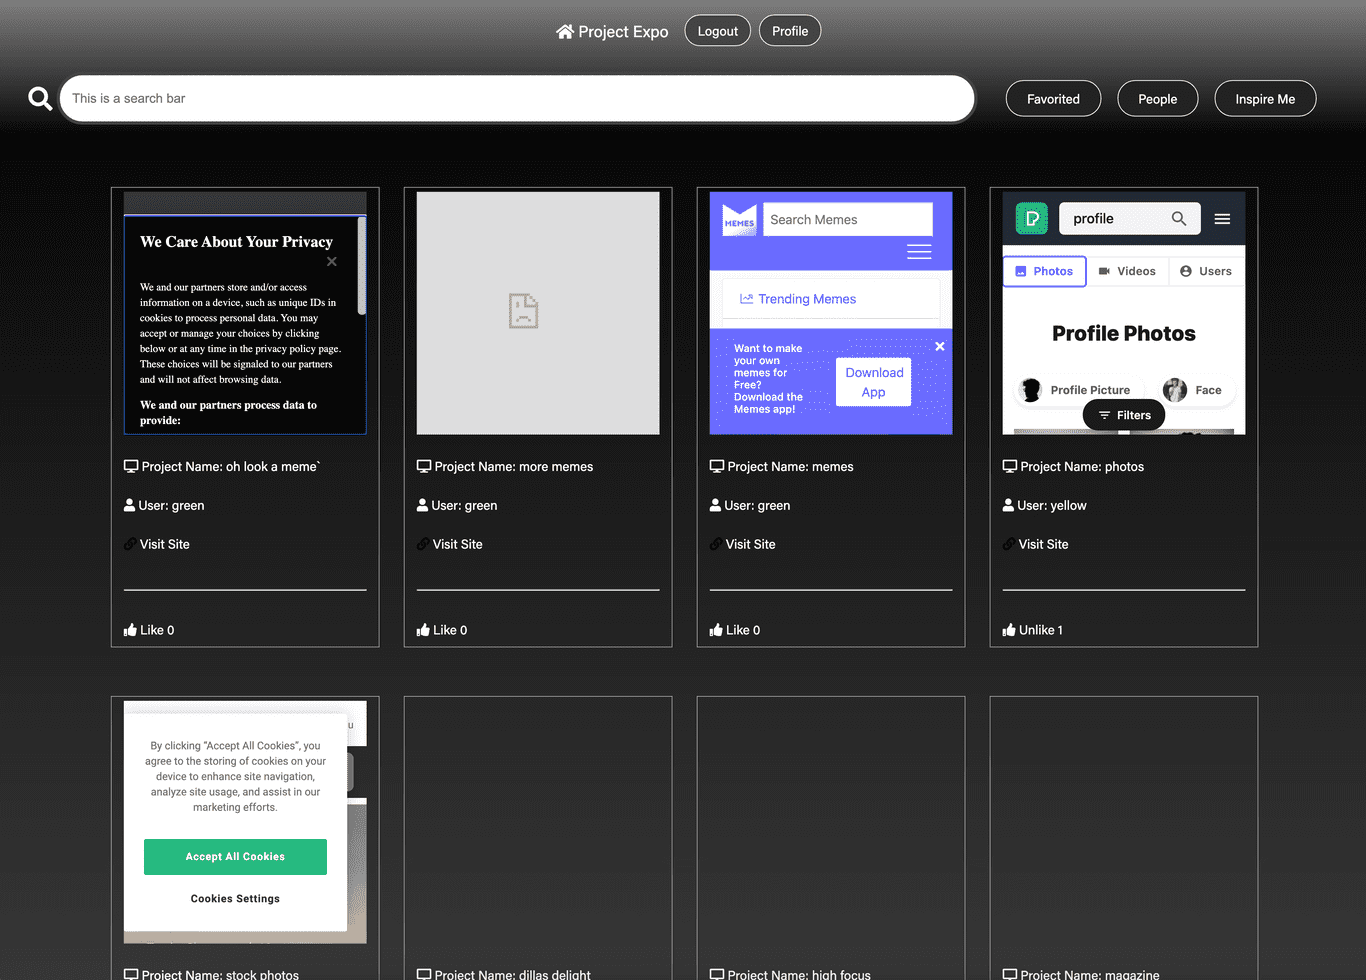The image size is (1366, 980).
Task: Click the Inspire Me button
Action: point(1265,99)
